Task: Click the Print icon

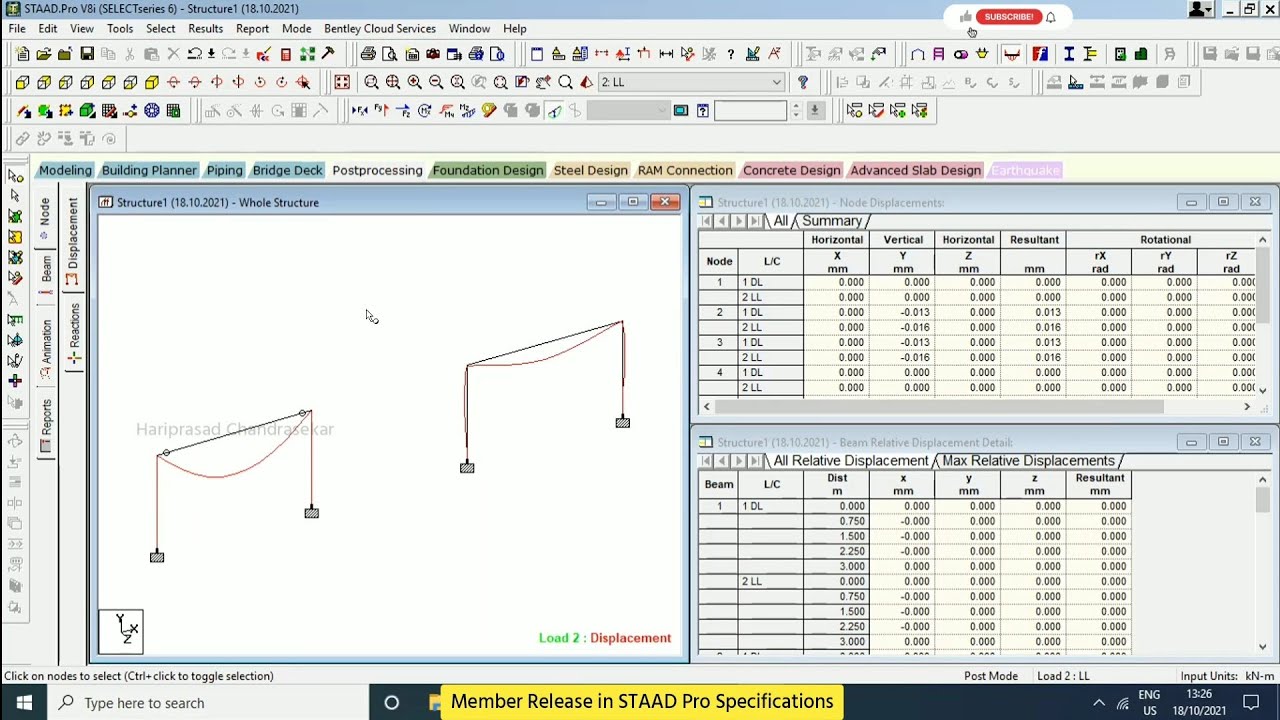Action: coord(368,54)
